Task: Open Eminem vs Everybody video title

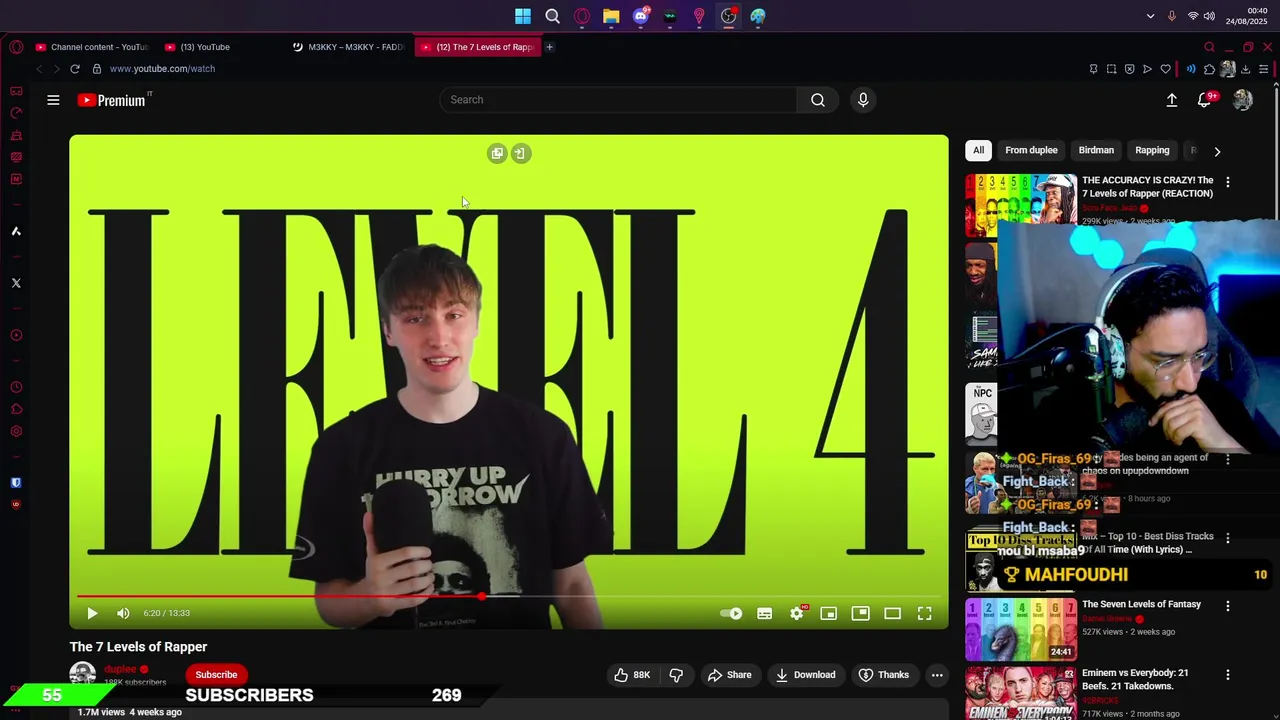Action: pyautogui.click(x=1135, y=679)
